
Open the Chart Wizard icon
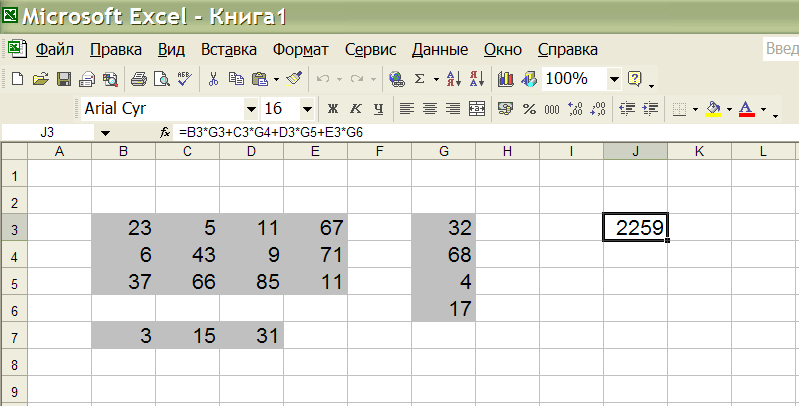505,79
